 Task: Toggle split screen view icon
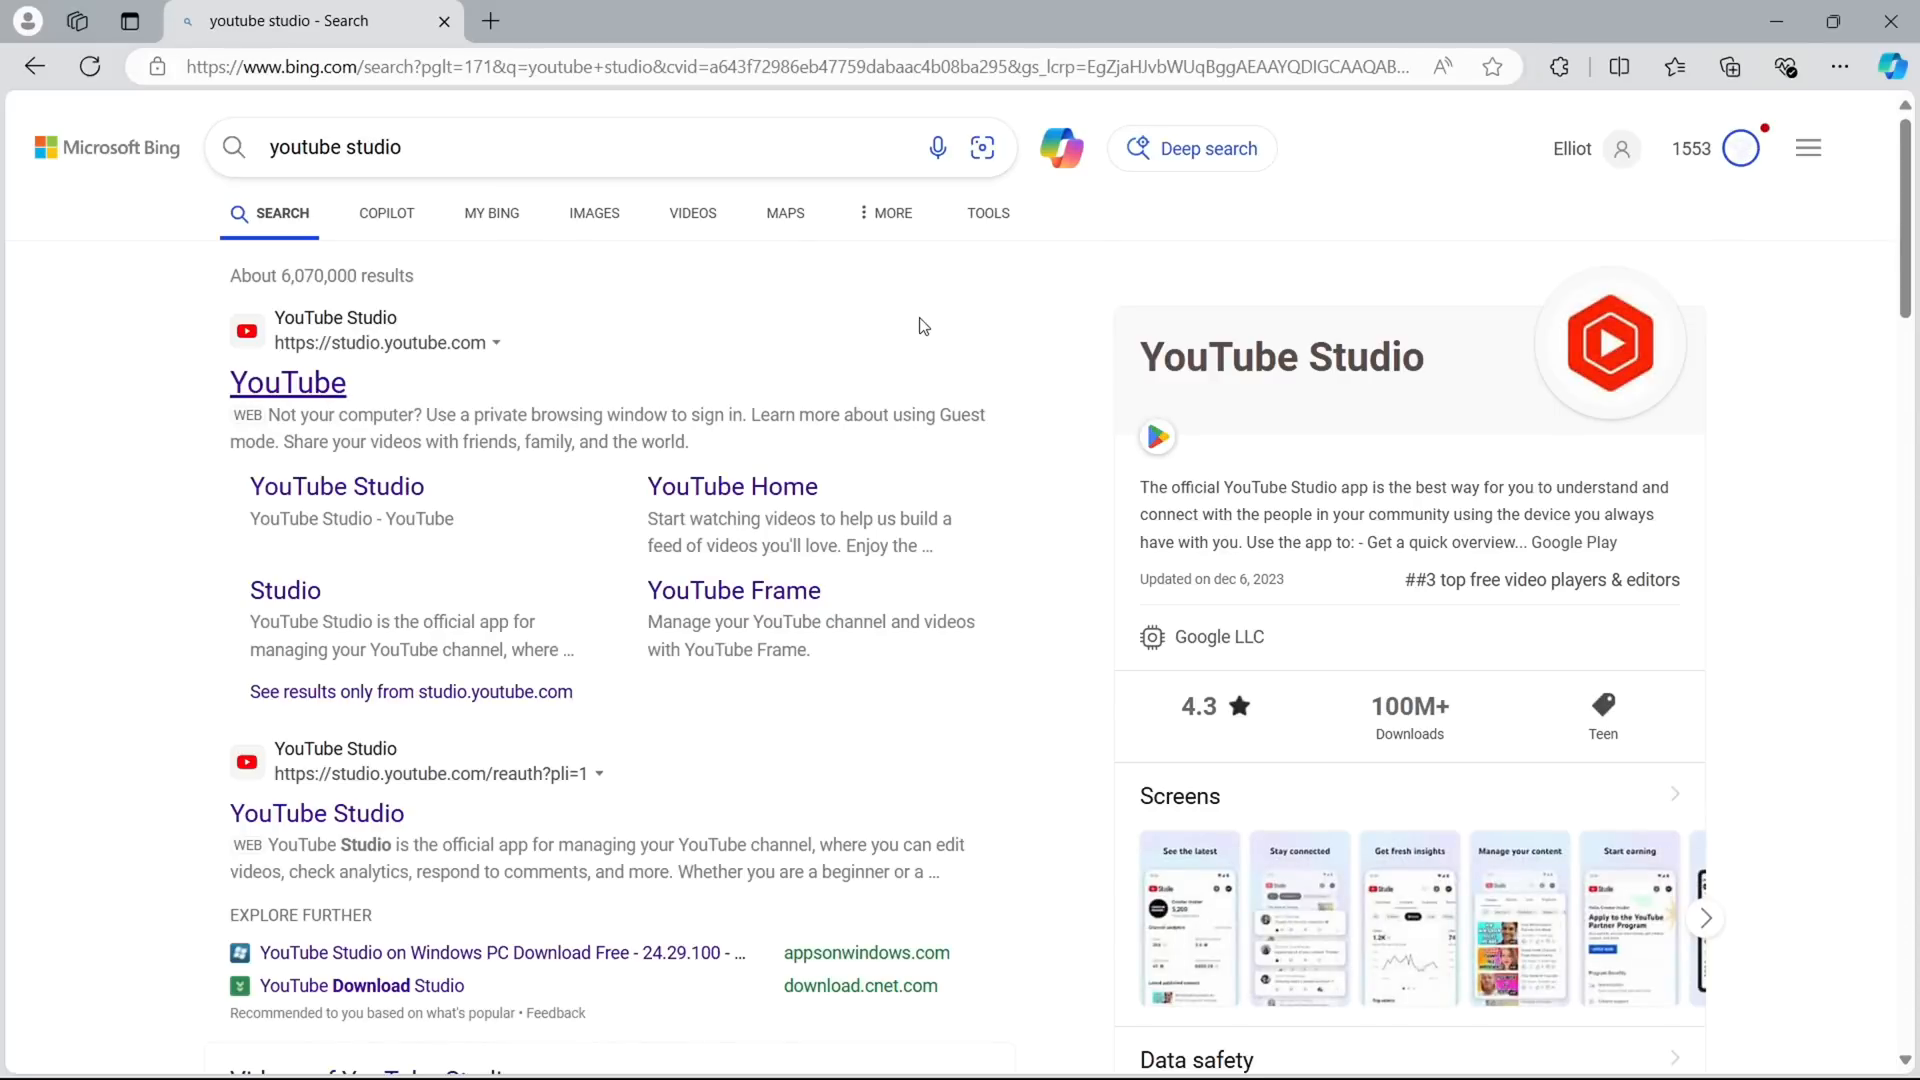pos(1620,67)
